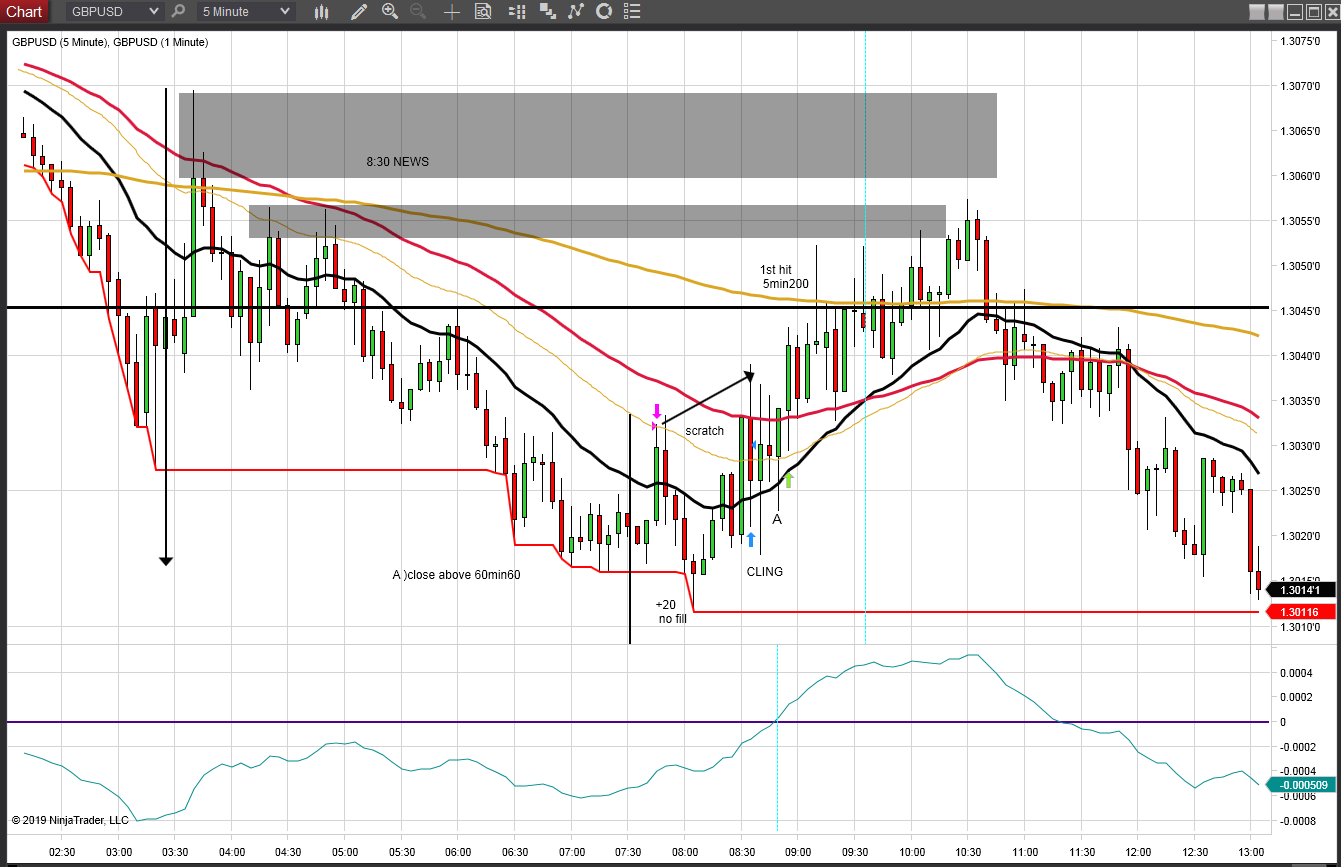Open the Draw Tools pencil icon
Screen dimensions: 1341x867
[x=359, y=12]
